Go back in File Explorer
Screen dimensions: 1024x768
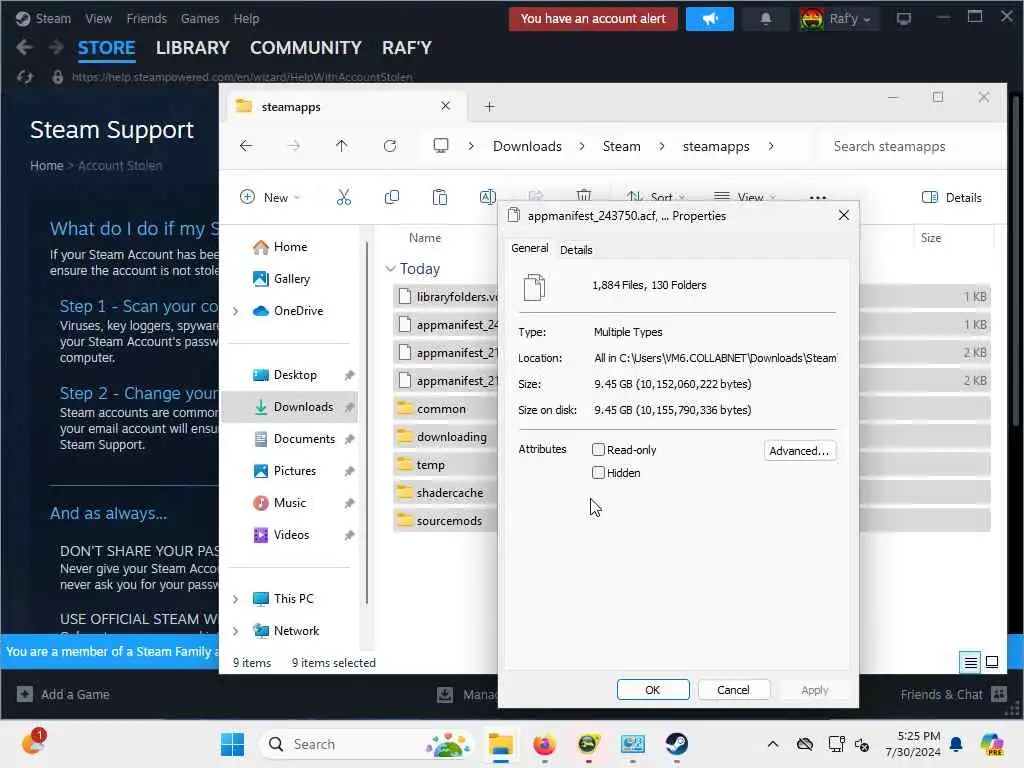(x=246, y=146)
